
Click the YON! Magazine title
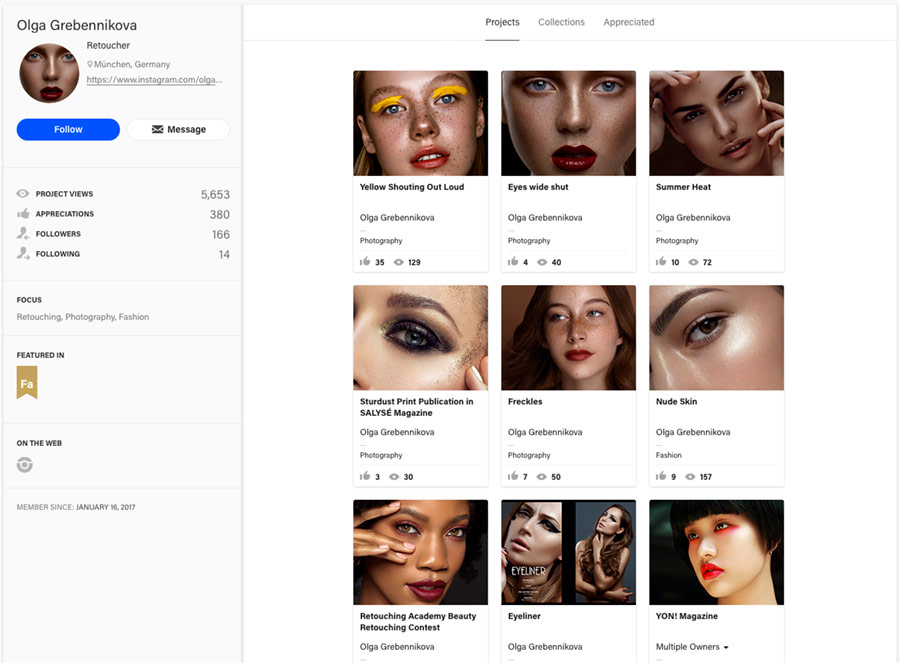click(686, 617)
